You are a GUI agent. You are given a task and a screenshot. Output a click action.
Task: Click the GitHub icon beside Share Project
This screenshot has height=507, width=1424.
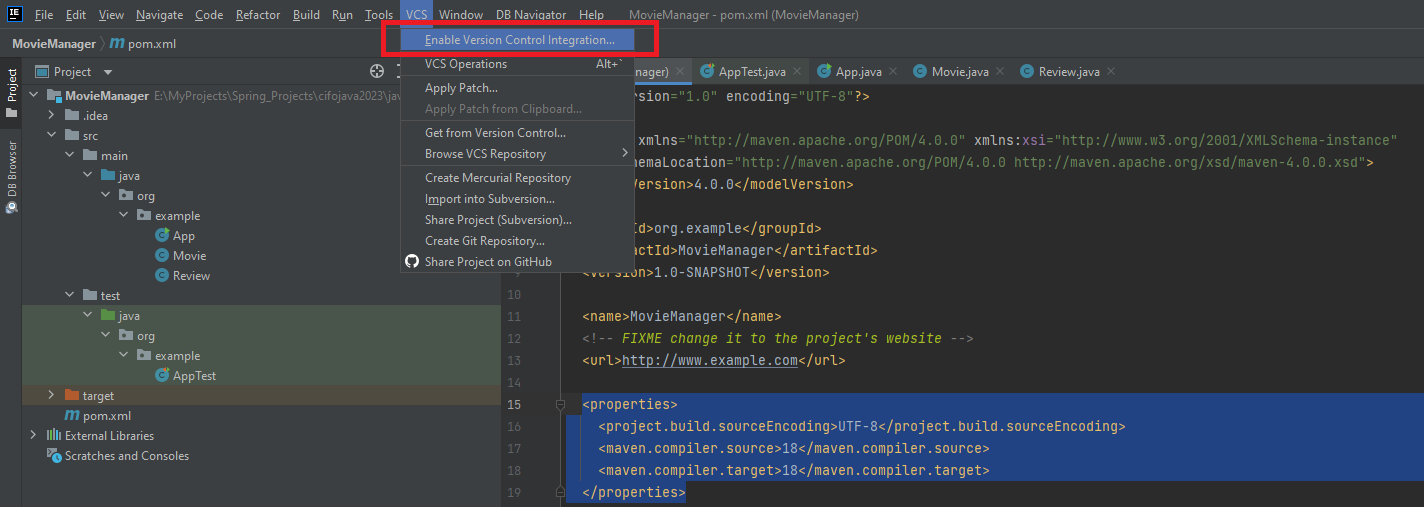pyautogui.click(x=411, y=262)
